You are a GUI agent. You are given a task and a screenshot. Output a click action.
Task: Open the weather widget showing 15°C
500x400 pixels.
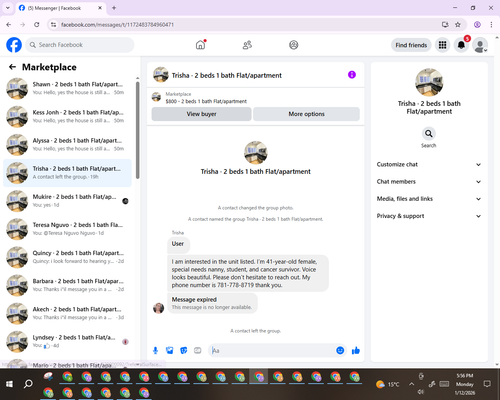click(x=387, y=384)
